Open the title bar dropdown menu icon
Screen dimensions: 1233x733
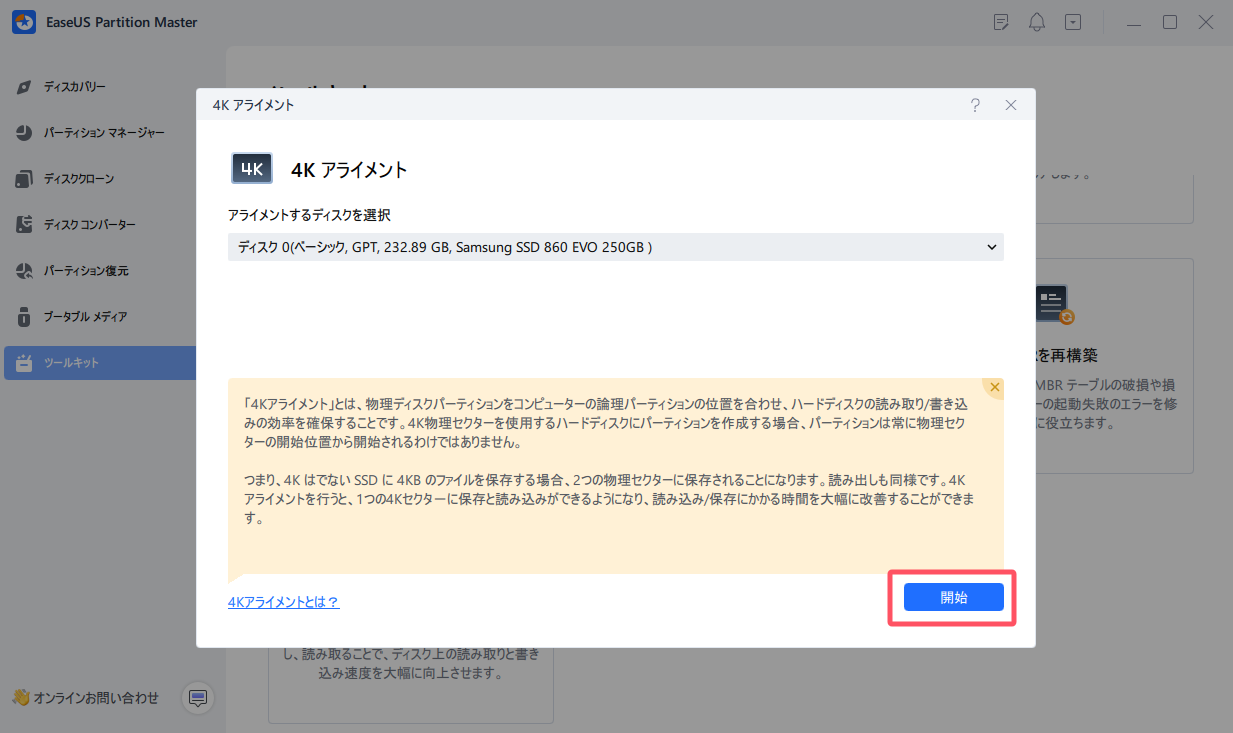[x=1073, y=22]
